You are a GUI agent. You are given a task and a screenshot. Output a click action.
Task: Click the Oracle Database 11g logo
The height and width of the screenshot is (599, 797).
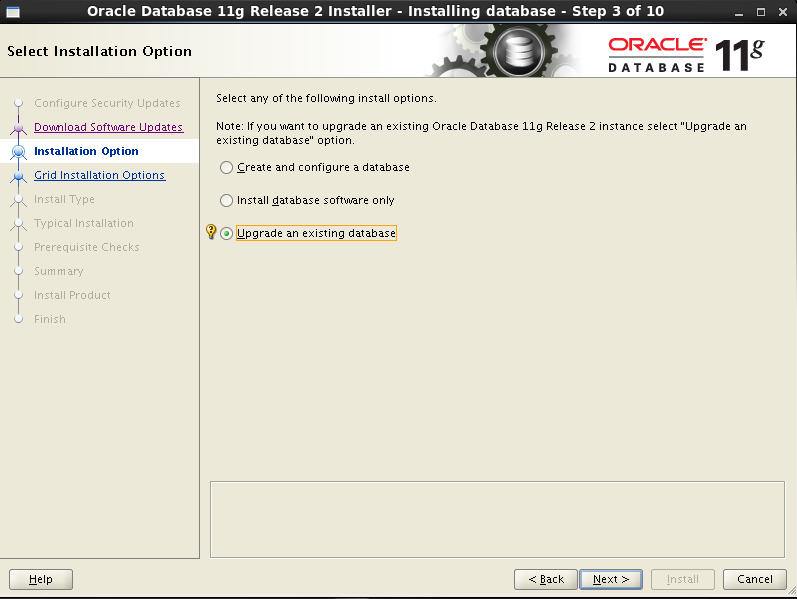[x=686, y=55]
